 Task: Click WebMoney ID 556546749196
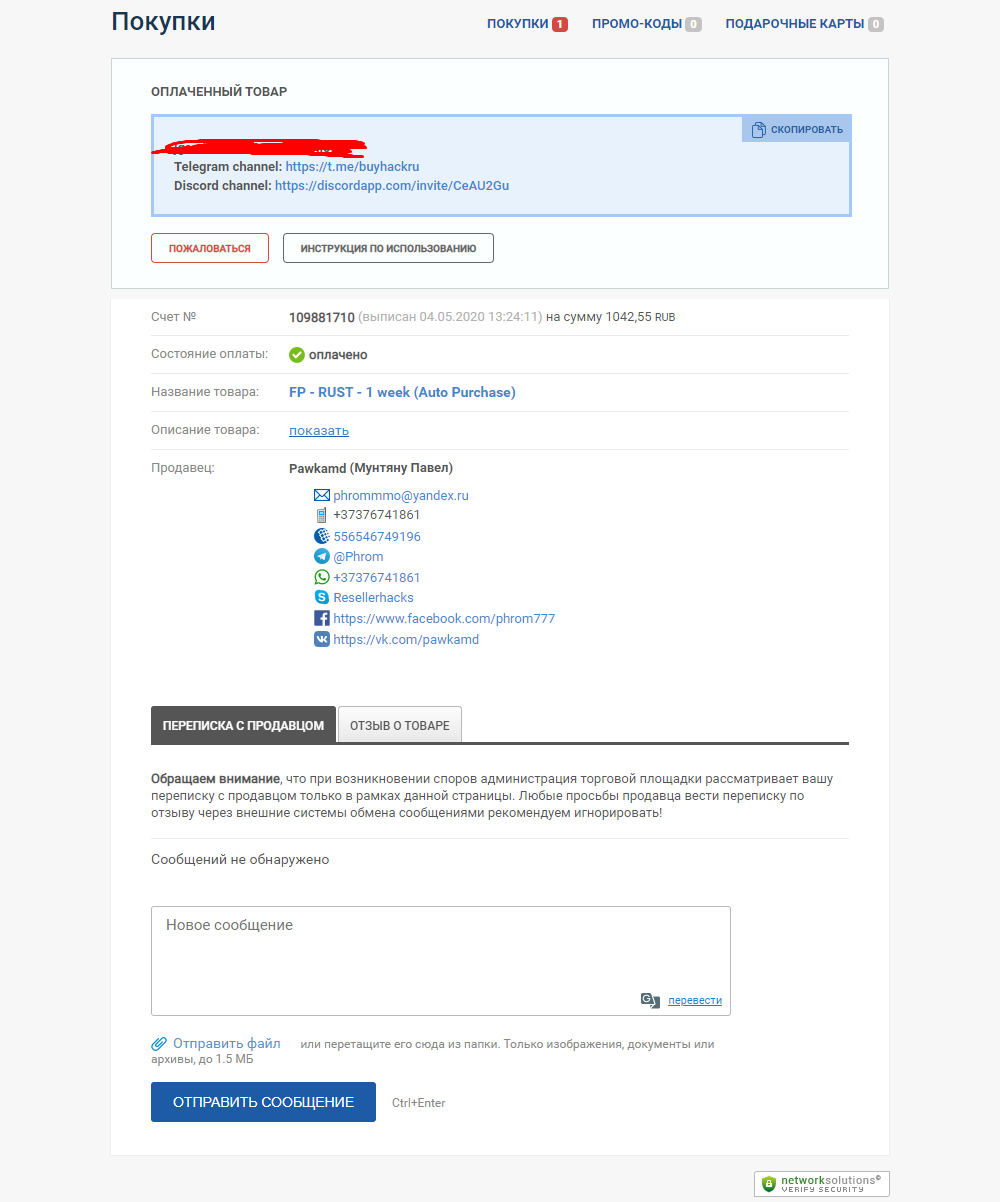point(377,536)
